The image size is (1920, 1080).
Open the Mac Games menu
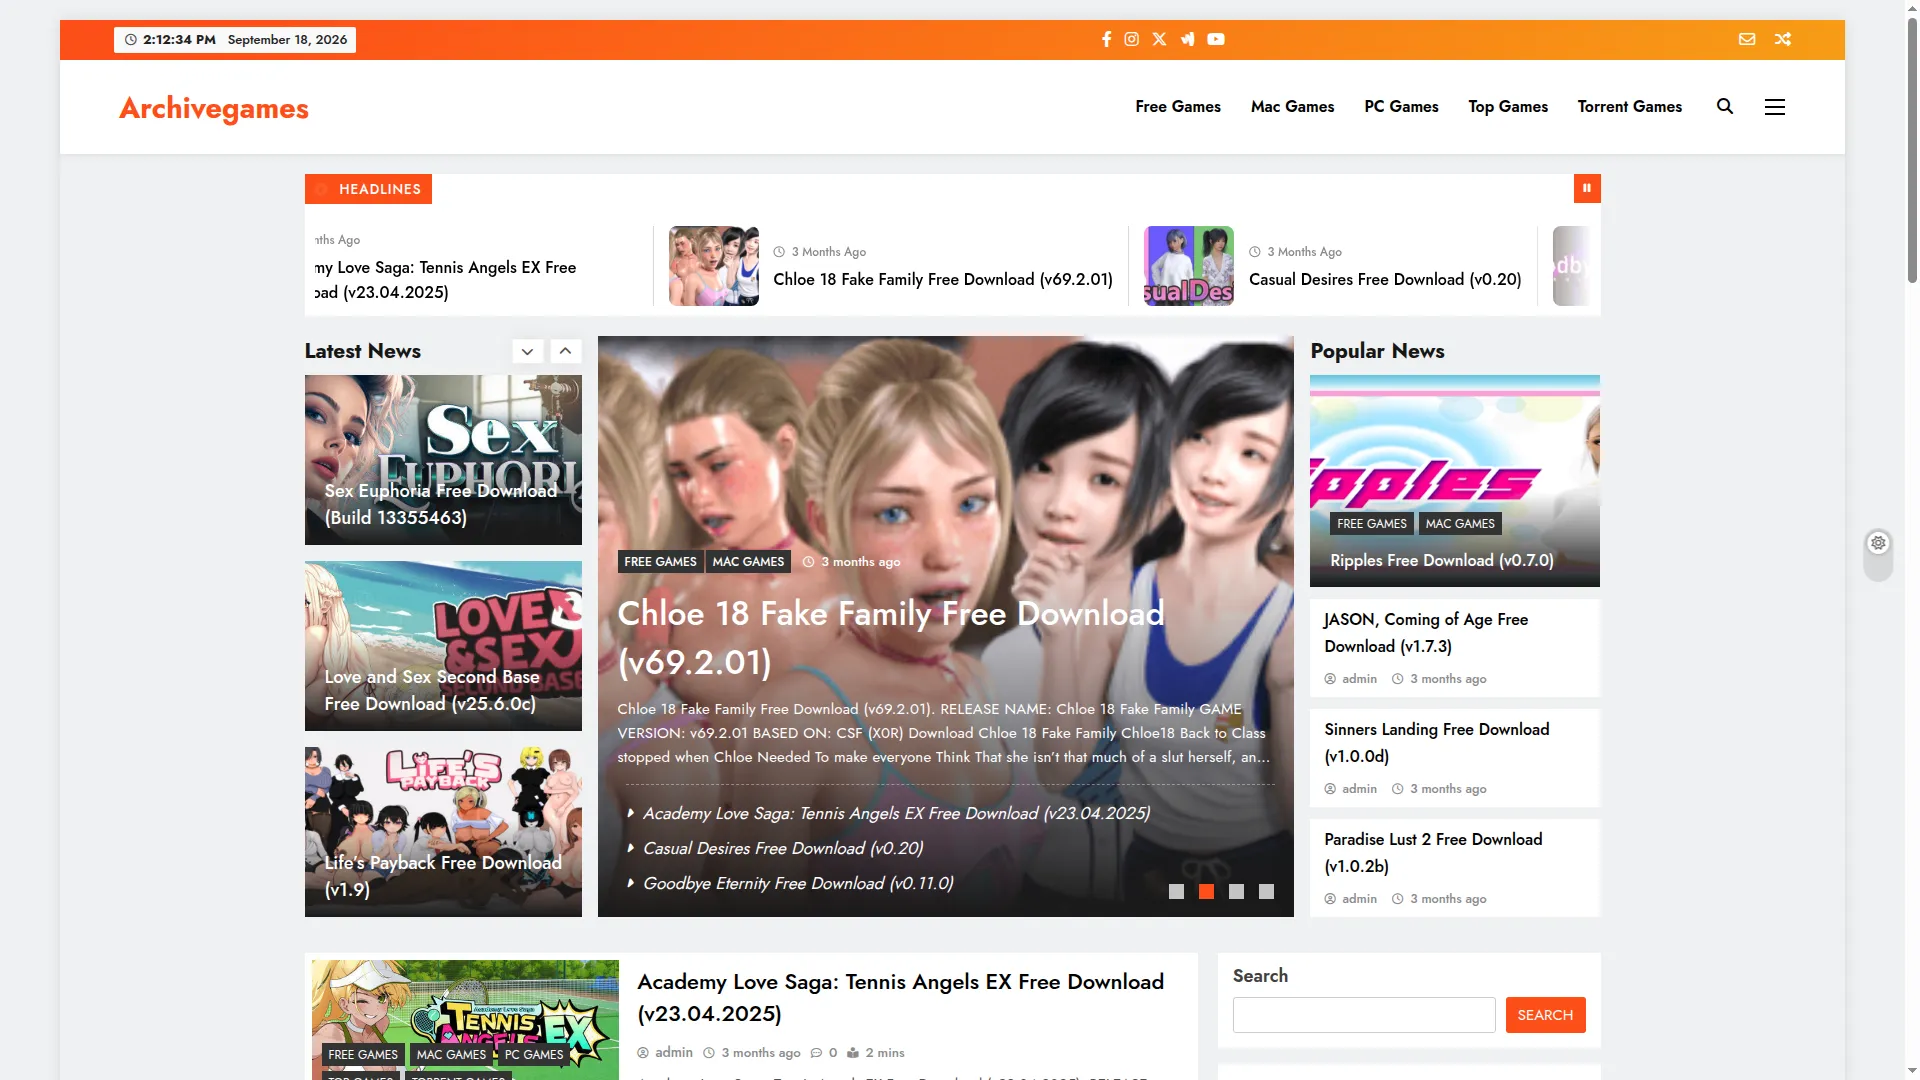point(1292,106)
